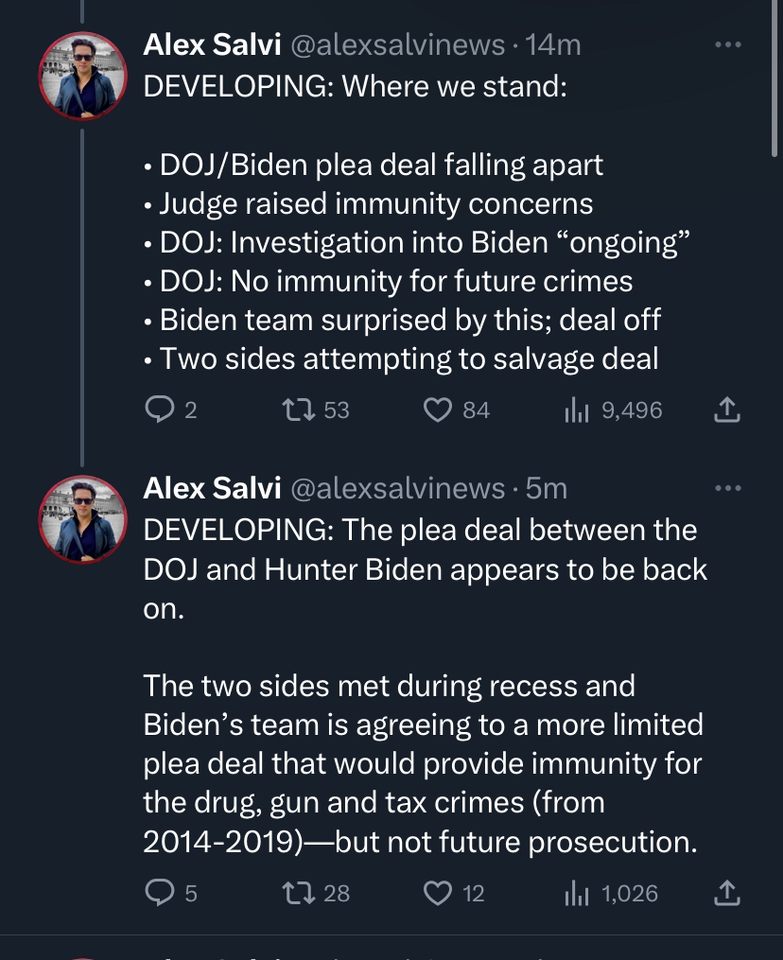Image resolution: width=783 pixels, height=960 pixels.
Task: View analytics showing 9,496 views
Action: [575, 409]
